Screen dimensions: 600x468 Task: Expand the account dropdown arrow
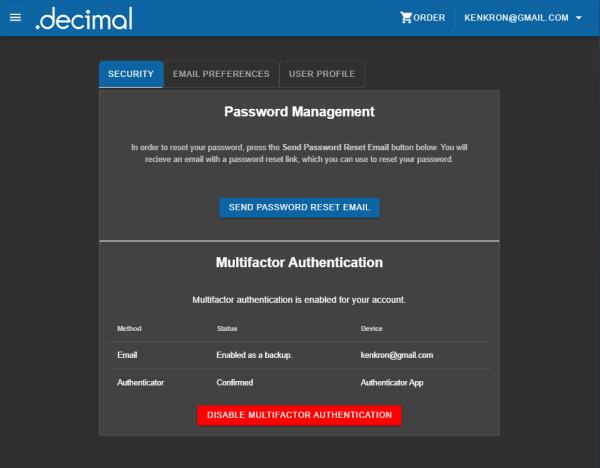coord(579,18)
